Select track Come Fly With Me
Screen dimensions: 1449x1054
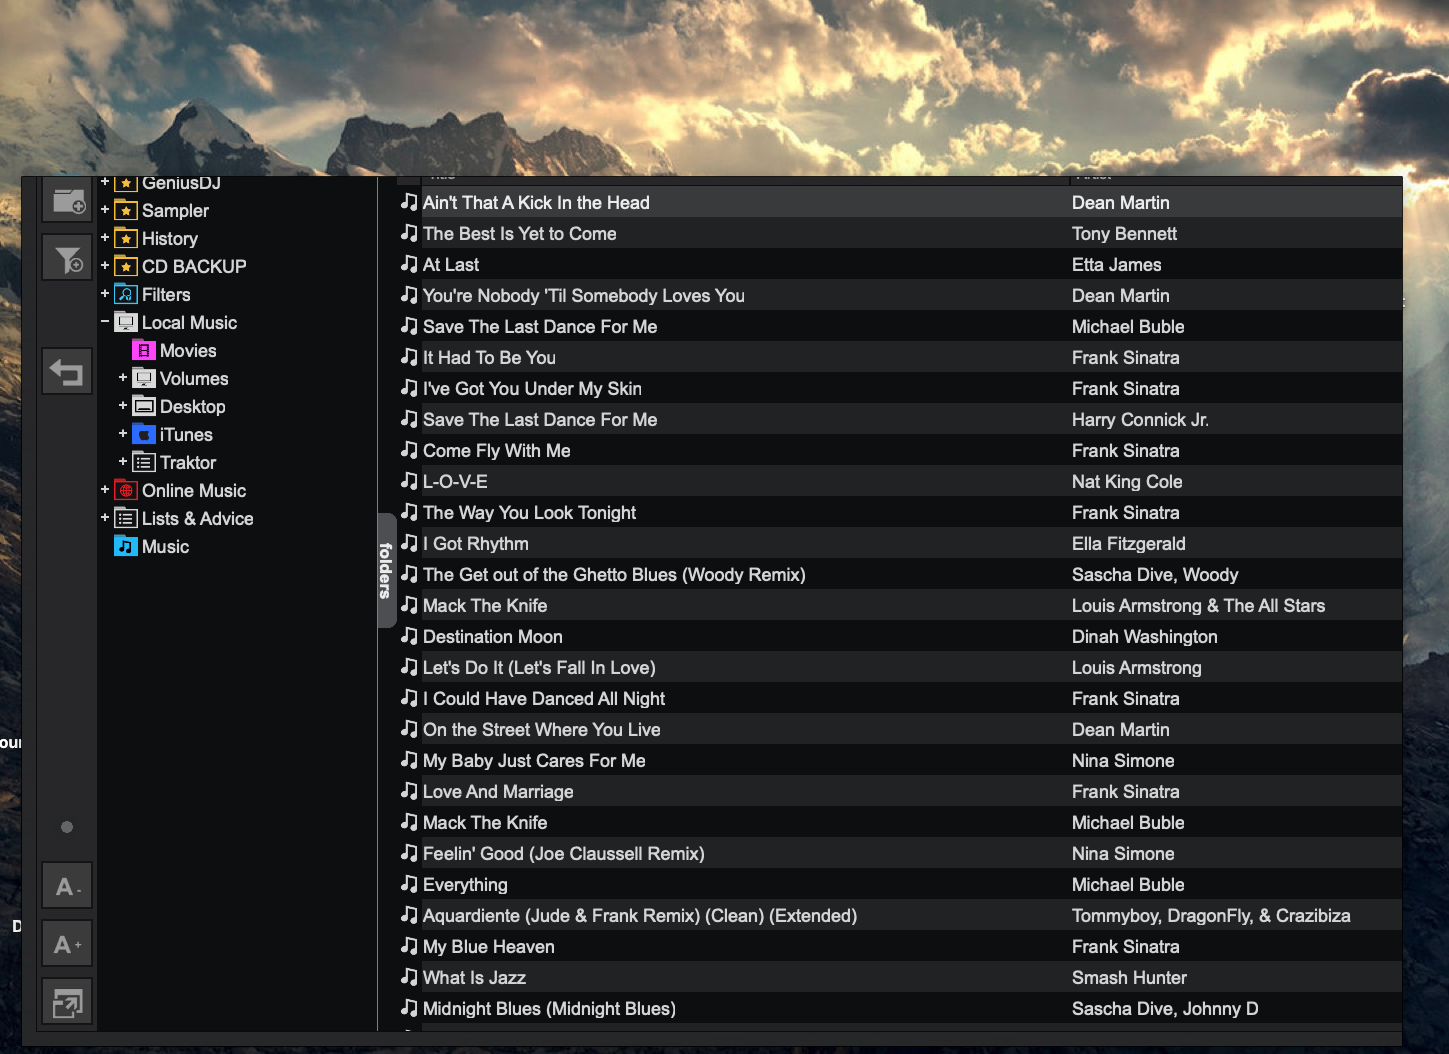click(497, 450)
